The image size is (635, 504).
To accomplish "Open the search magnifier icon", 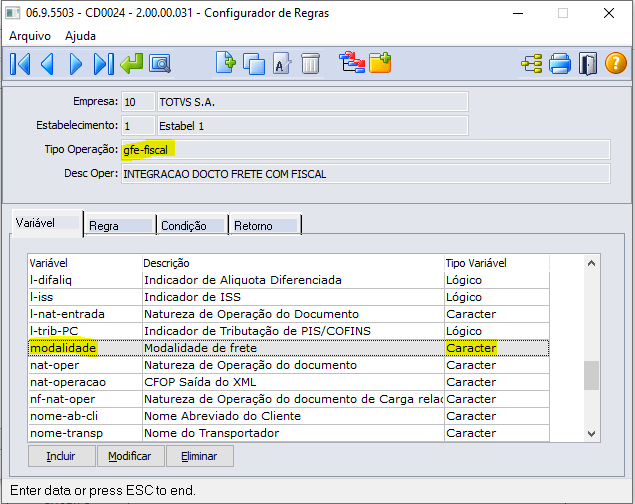I will click(160, 64).
